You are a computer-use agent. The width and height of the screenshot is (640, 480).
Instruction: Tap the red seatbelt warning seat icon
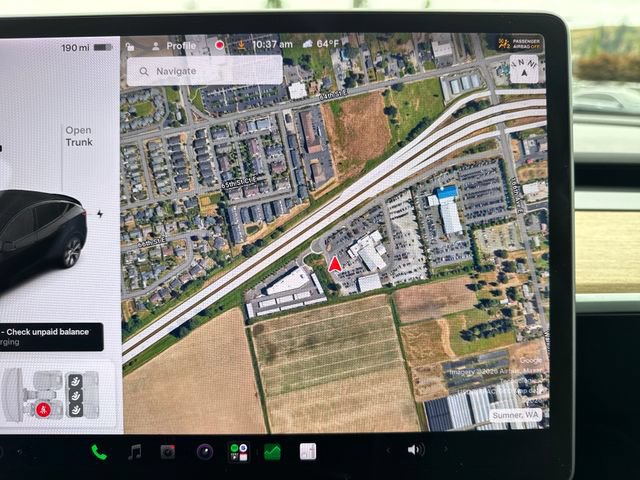click(43, 409)
